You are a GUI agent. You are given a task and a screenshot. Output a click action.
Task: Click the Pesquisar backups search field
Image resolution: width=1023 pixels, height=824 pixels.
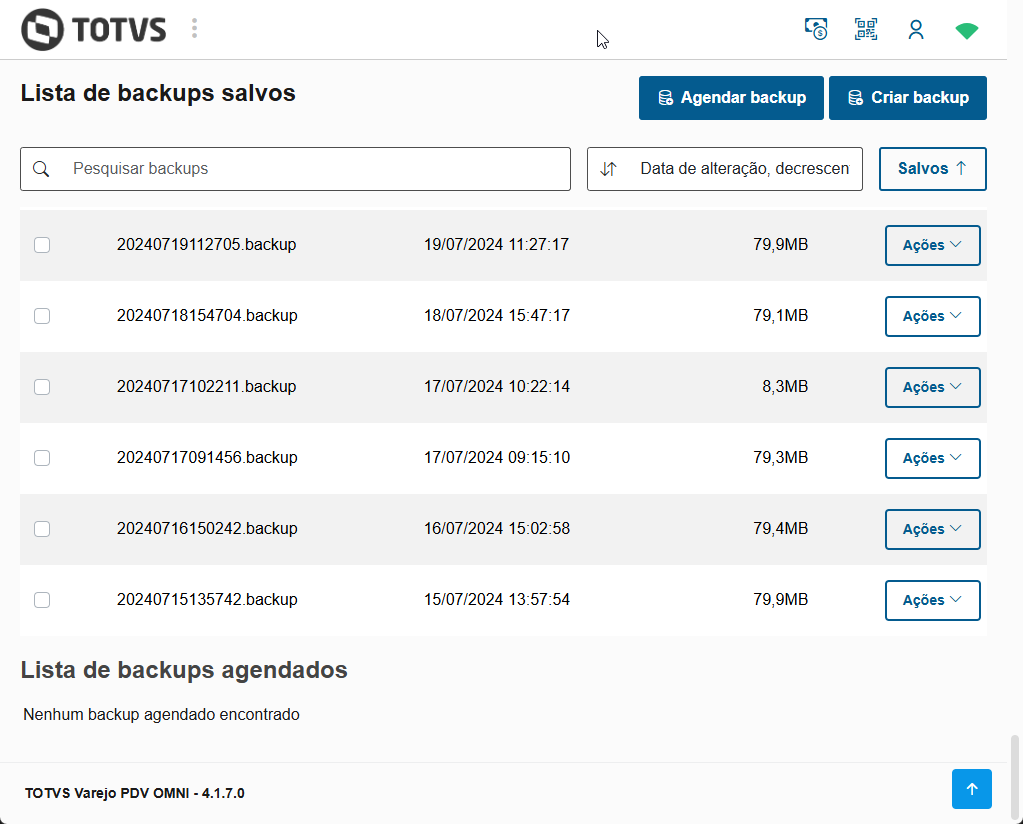(x=315, y=169)
